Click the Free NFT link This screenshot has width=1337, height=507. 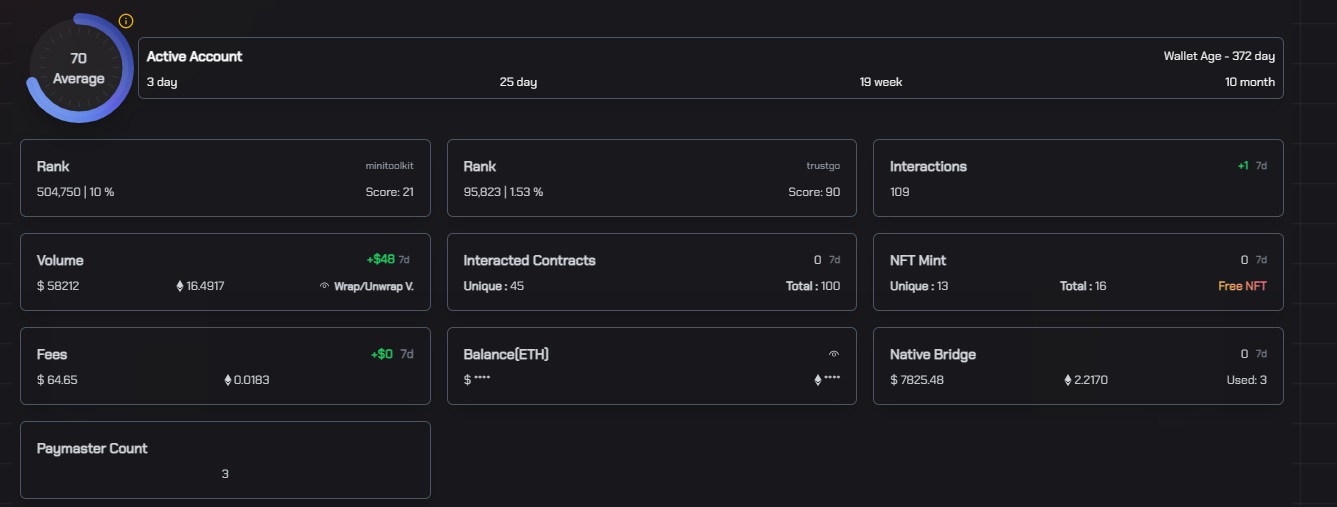click(1242, 286)
